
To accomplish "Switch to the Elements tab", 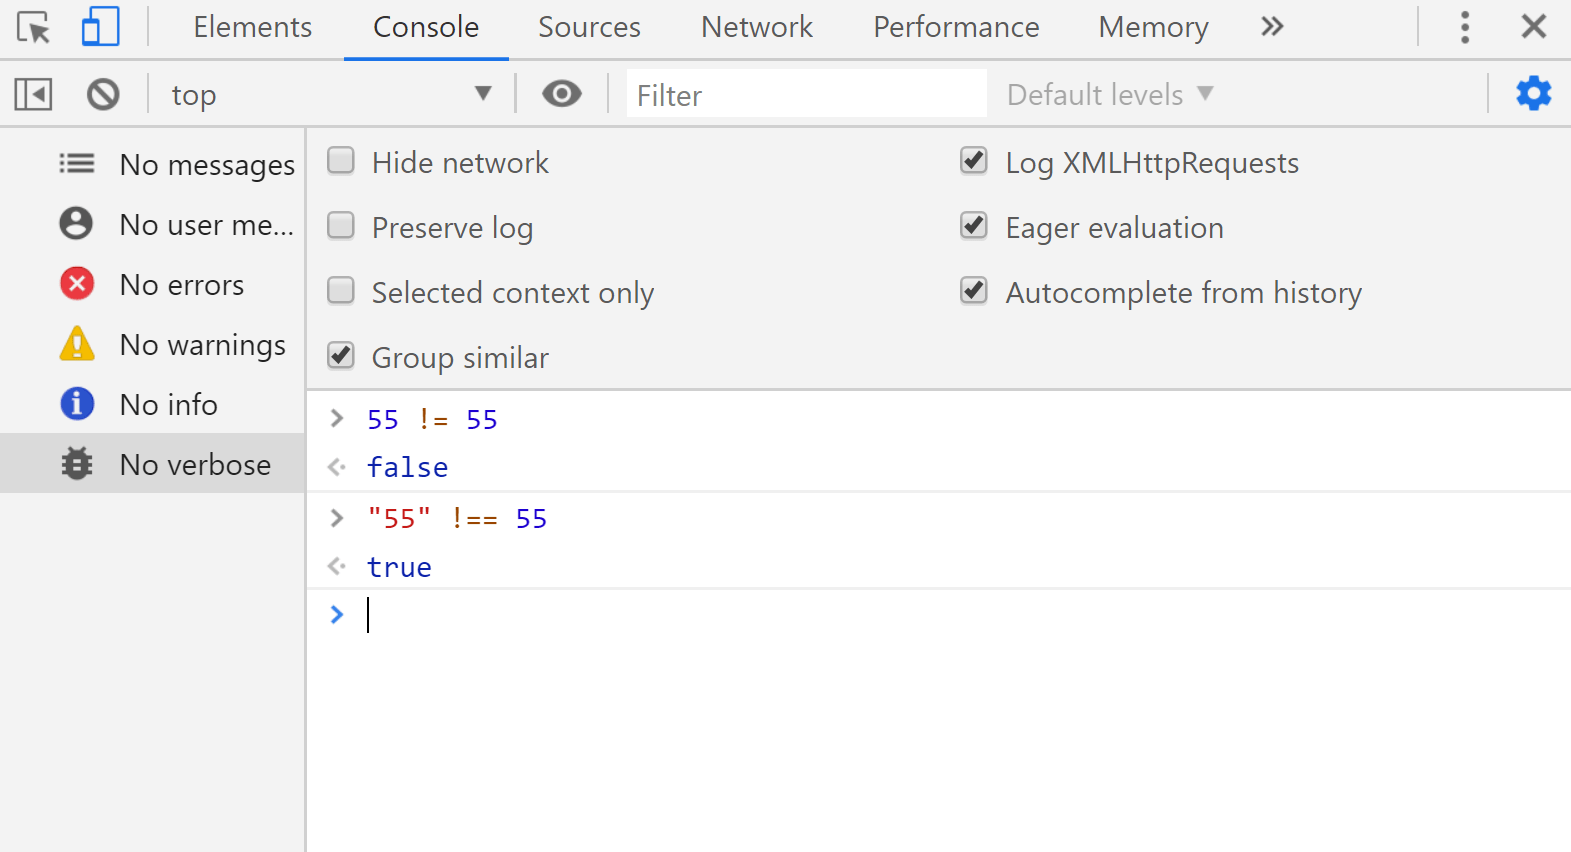I will (x=253, y=27).
